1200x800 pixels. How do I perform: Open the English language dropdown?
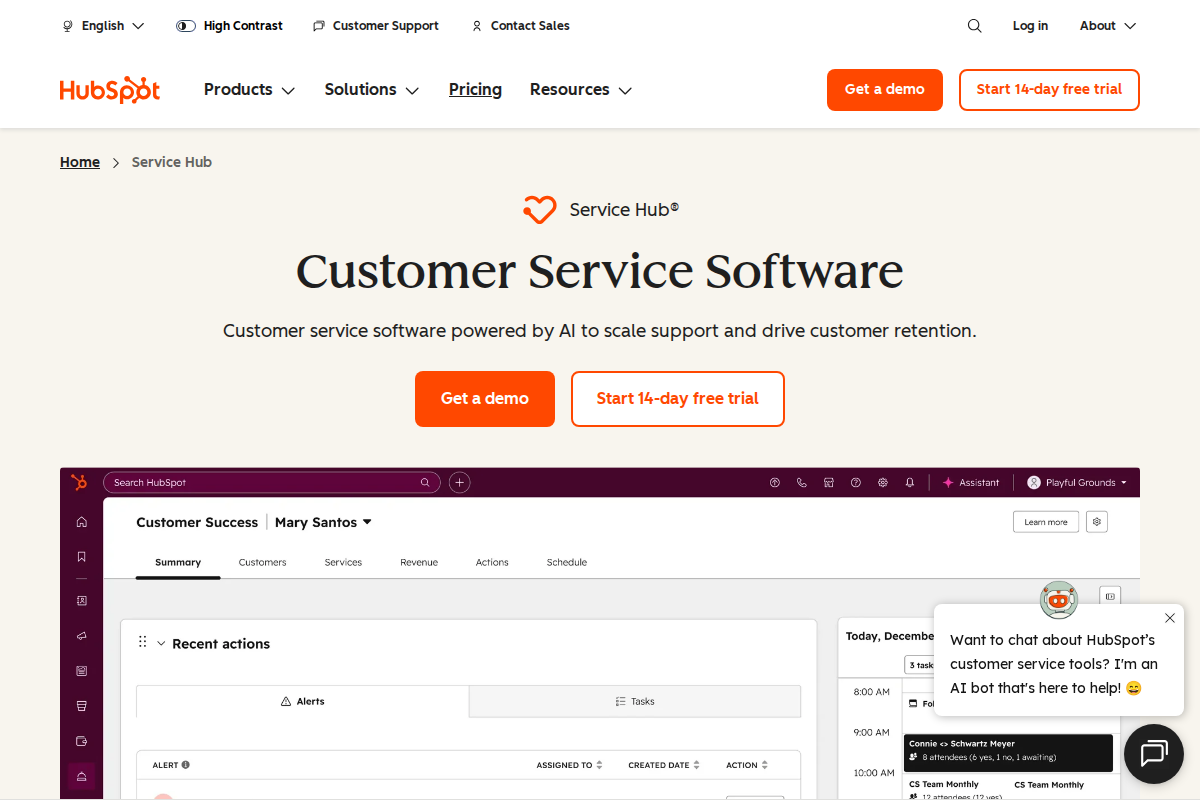pyautogui.click(x=103, y=26)
